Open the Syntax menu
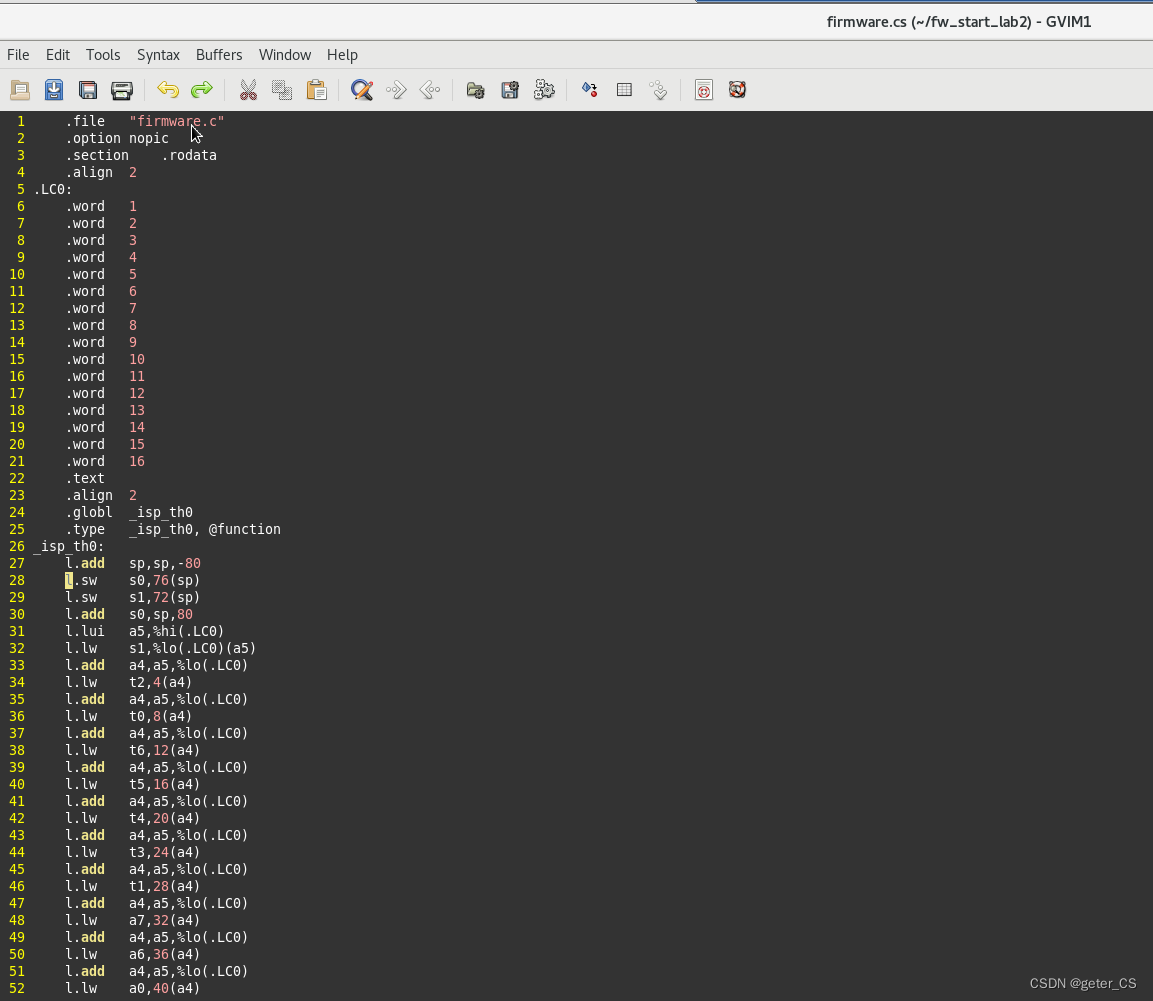 (x=158, y=55)
